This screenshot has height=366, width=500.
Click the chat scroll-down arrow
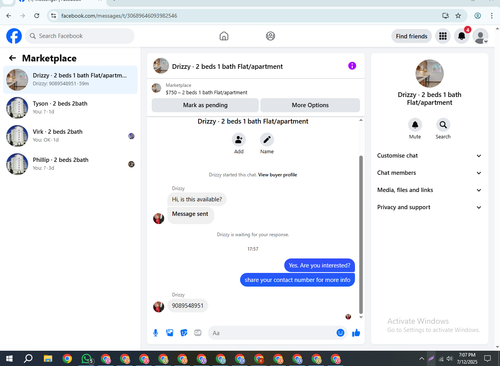(361, 317)
